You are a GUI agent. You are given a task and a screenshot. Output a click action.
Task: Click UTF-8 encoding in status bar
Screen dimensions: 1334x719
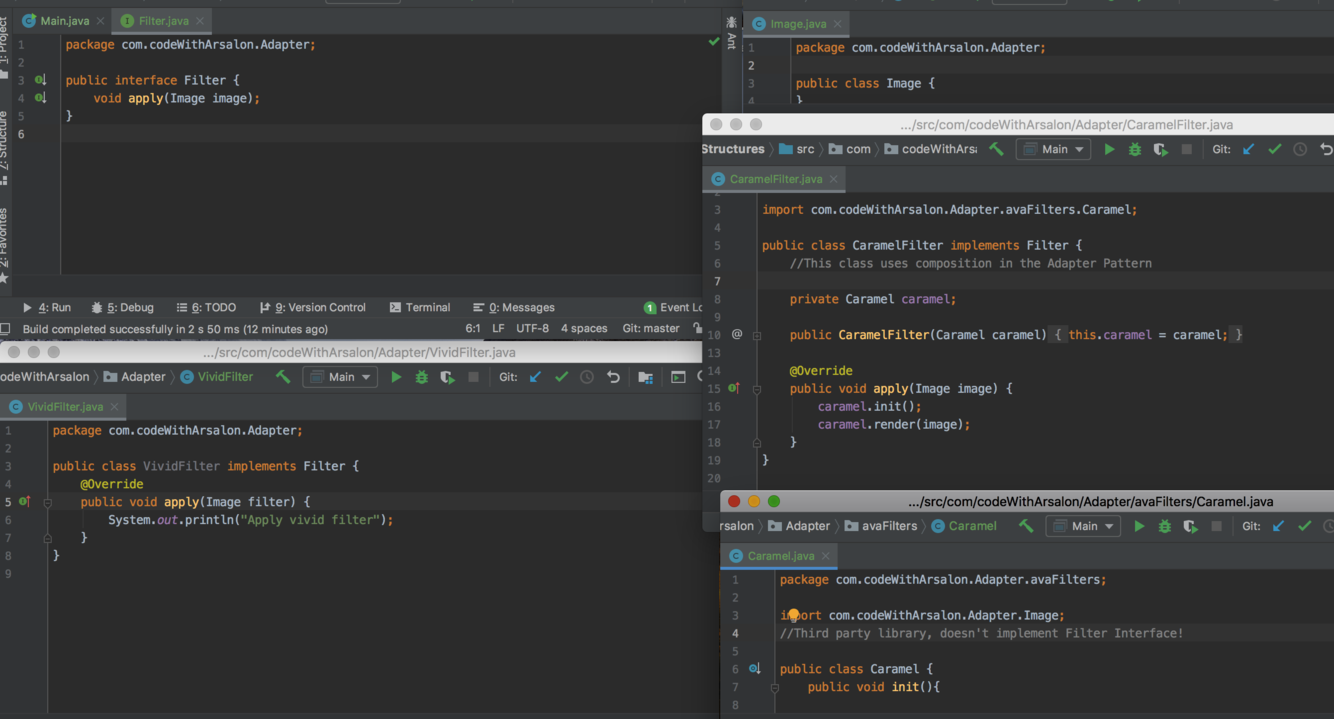pos(532,329)
